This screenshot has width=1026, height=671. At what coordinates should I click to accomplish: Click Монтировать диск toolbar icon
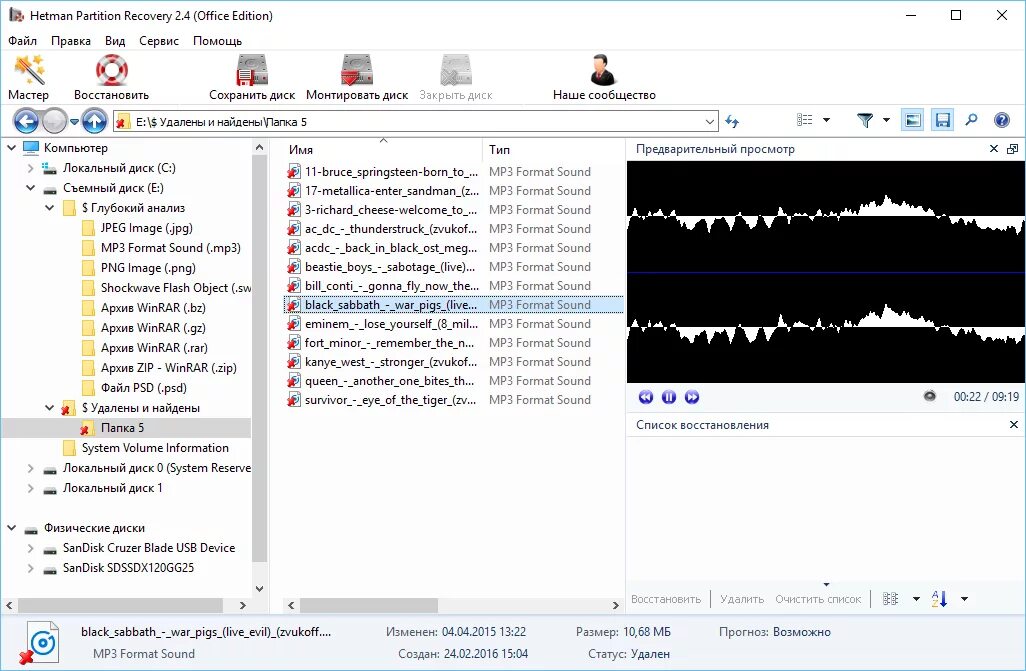click(x=357, y=71)
